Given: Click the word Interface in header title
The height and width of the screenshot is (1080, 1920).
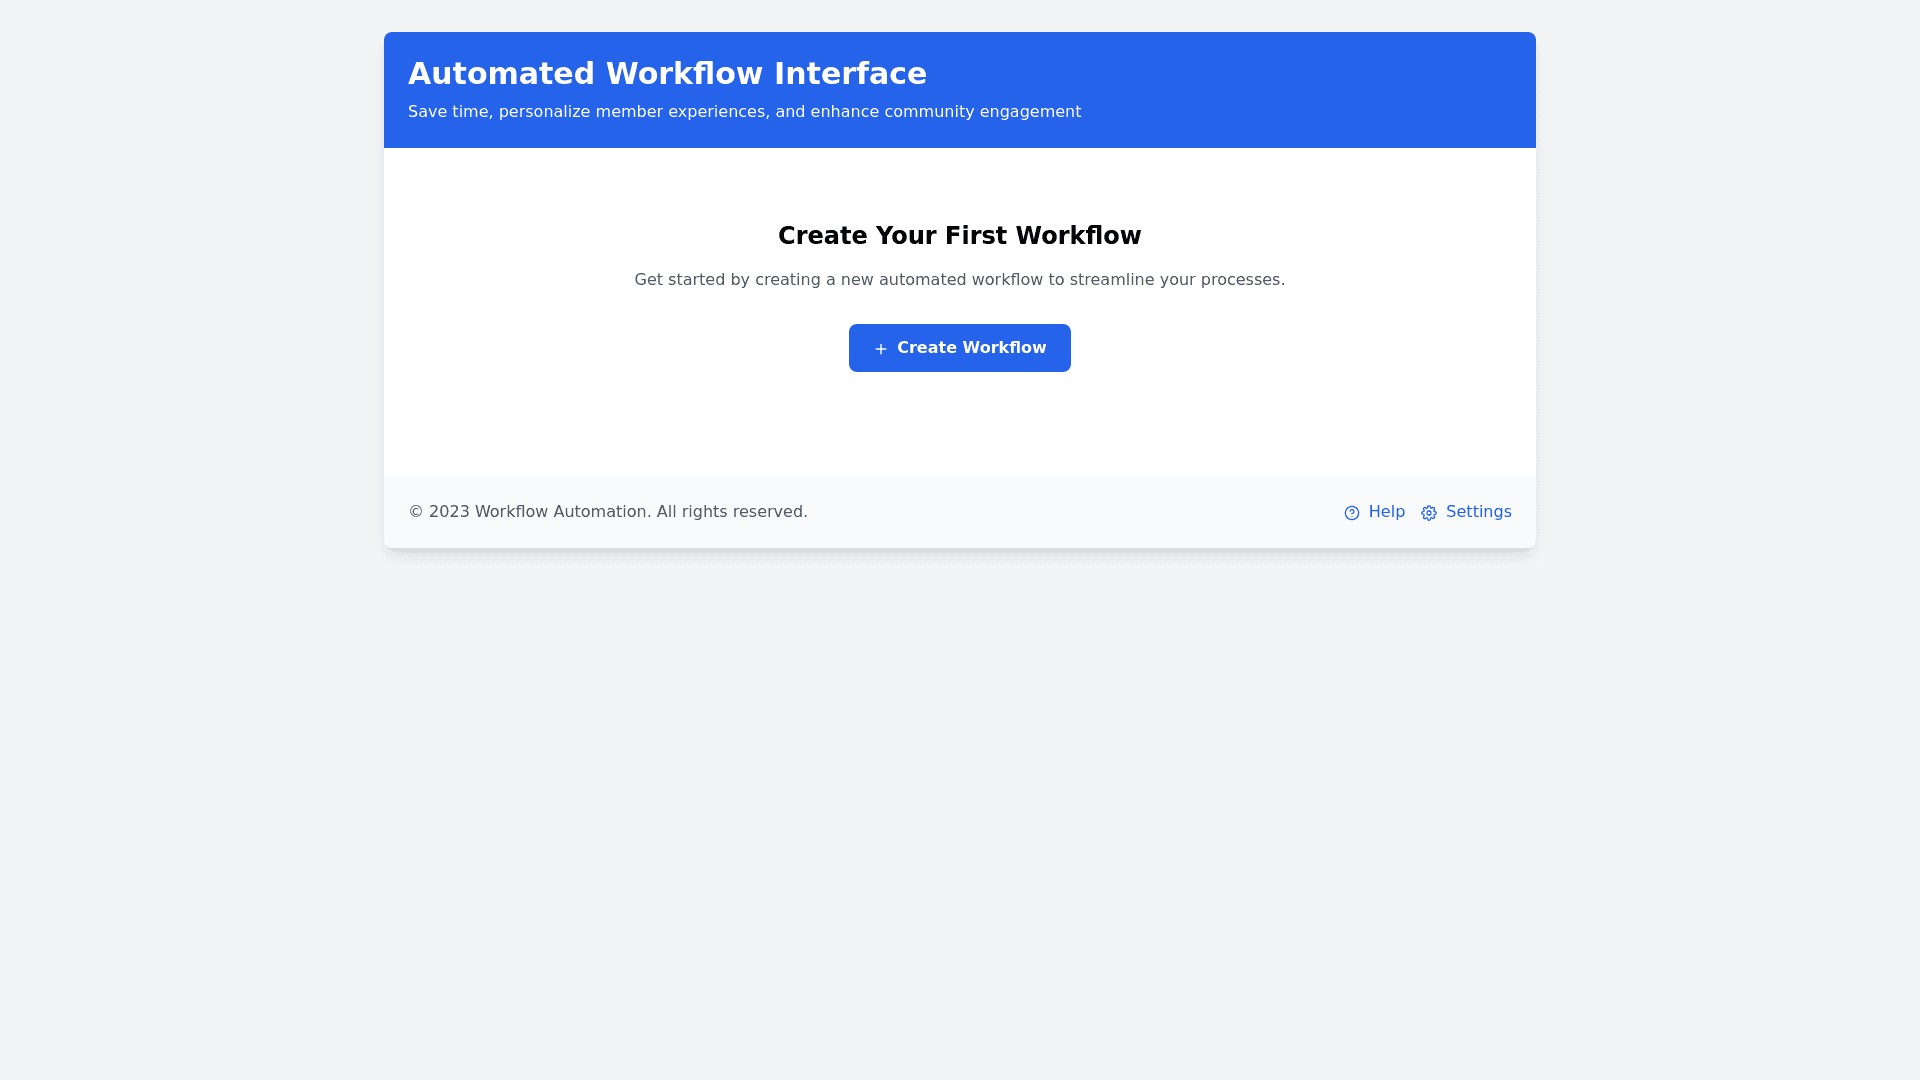Looking at the screenshot, I should click(850, 74).
